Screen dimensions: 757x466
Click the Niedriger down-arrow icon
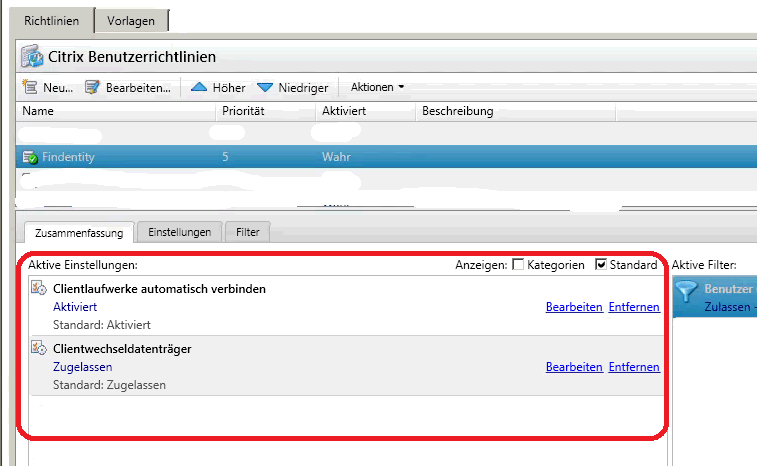coord(265,87)
